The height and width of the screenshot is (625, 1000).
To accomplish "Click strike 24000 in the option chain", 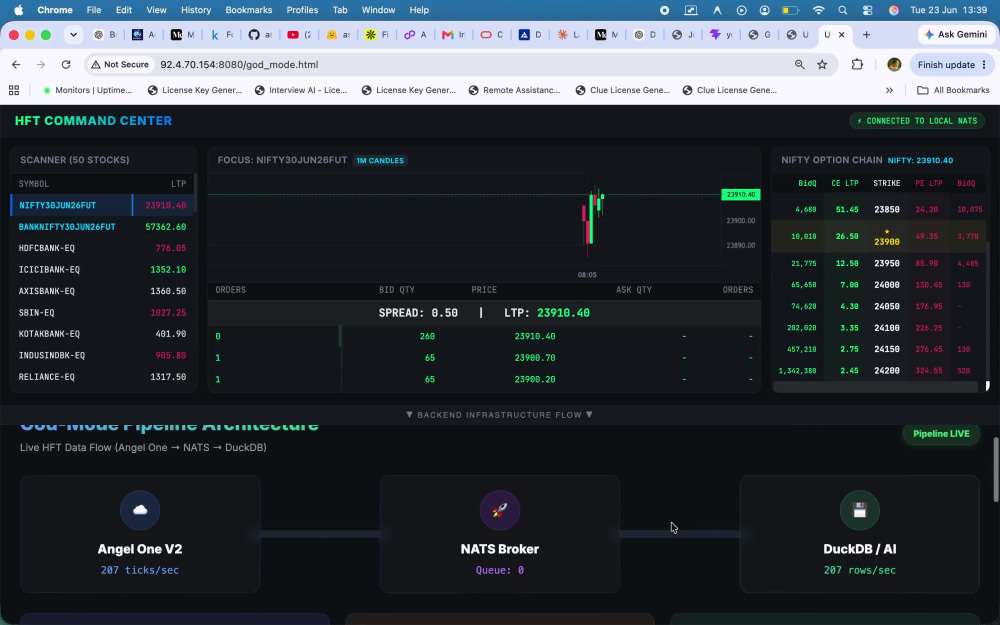I will [886, 285].
